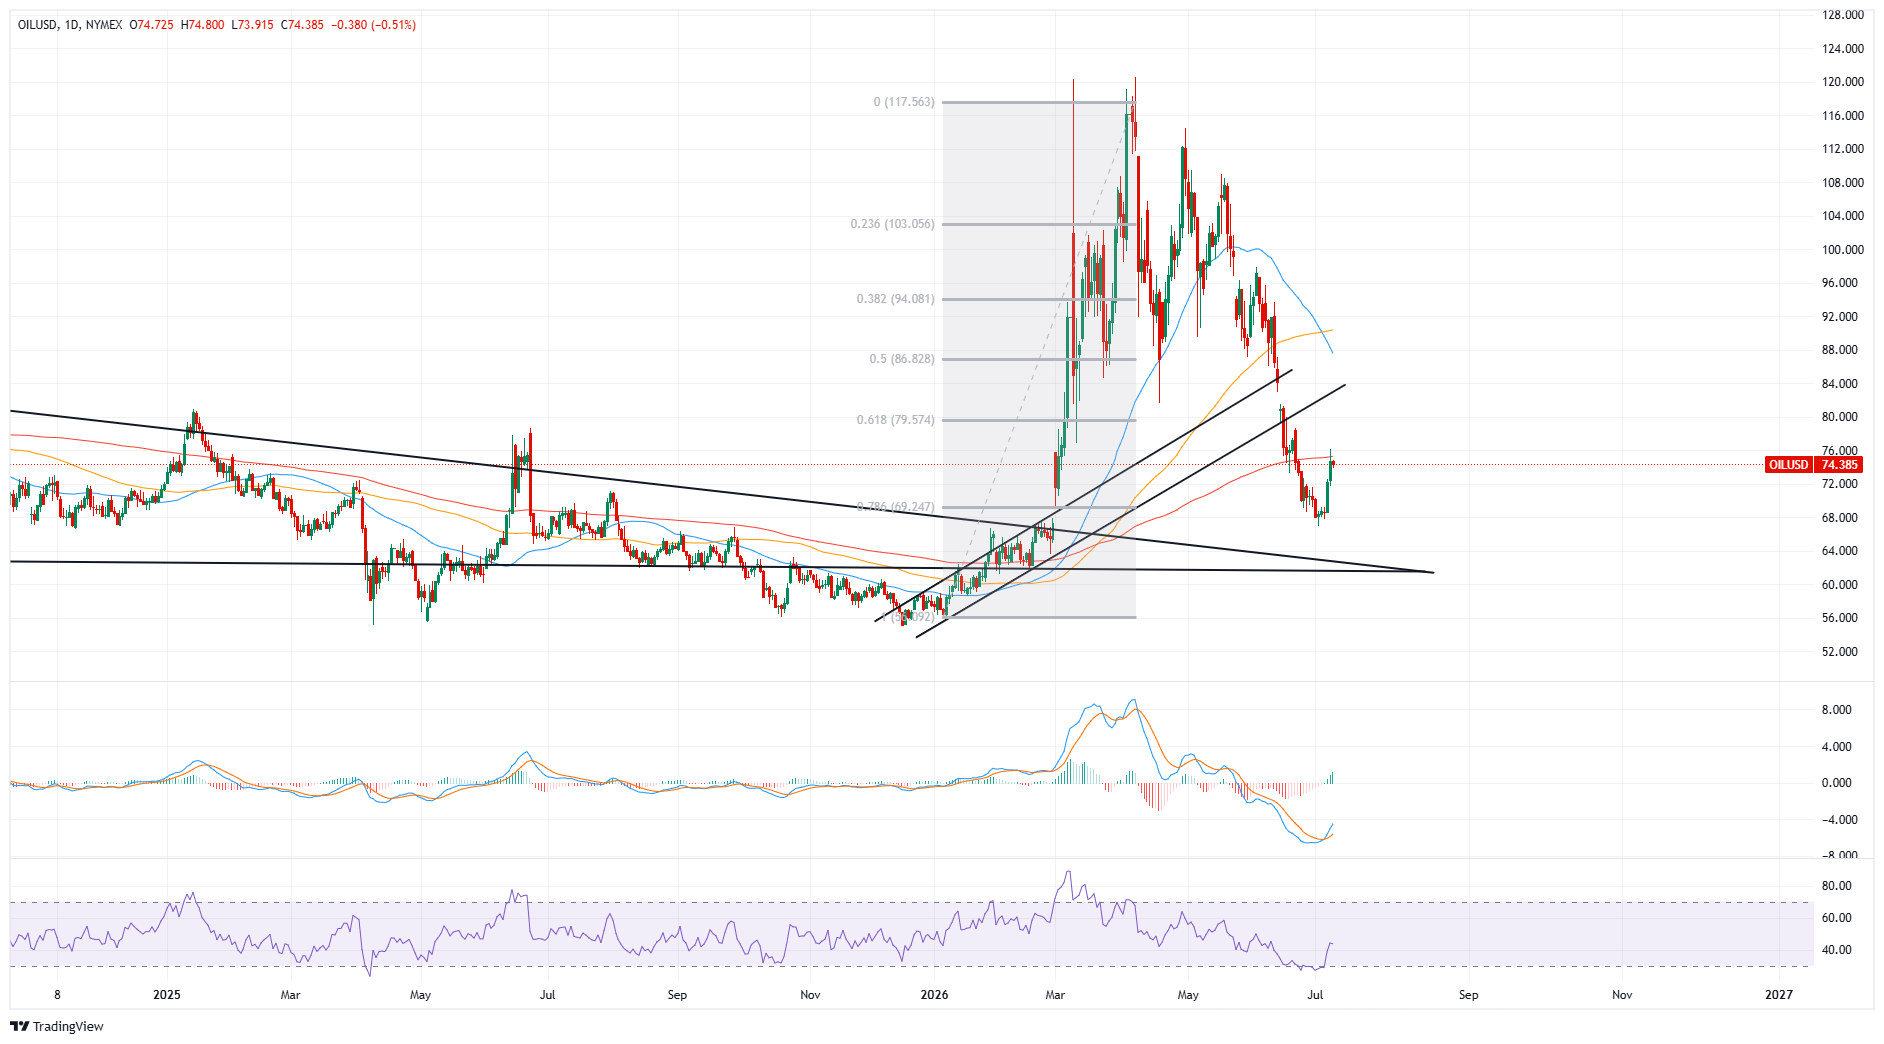Click Fibonacci label 0 (117.563)
Viewport: 1884px width, 1044px height.
tap(904, 102)
